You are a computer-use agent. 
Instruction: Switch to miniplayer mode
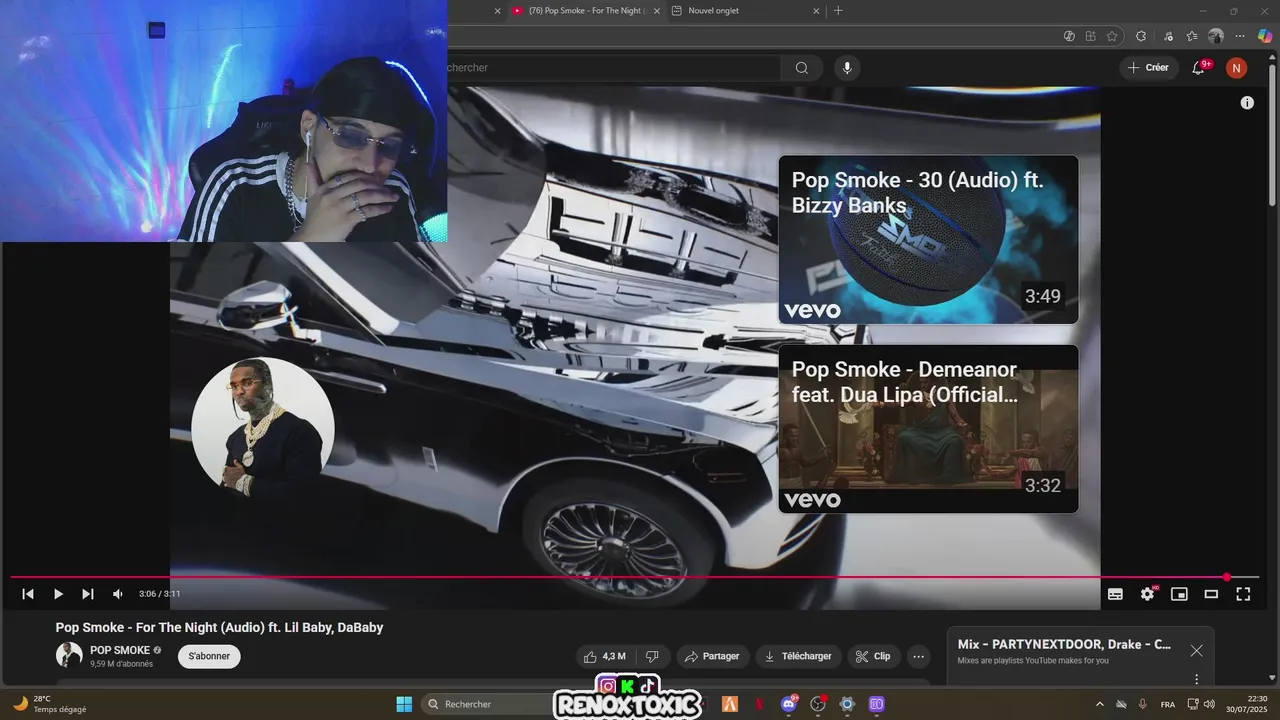pyautogui.click(x=1179, y=594)
